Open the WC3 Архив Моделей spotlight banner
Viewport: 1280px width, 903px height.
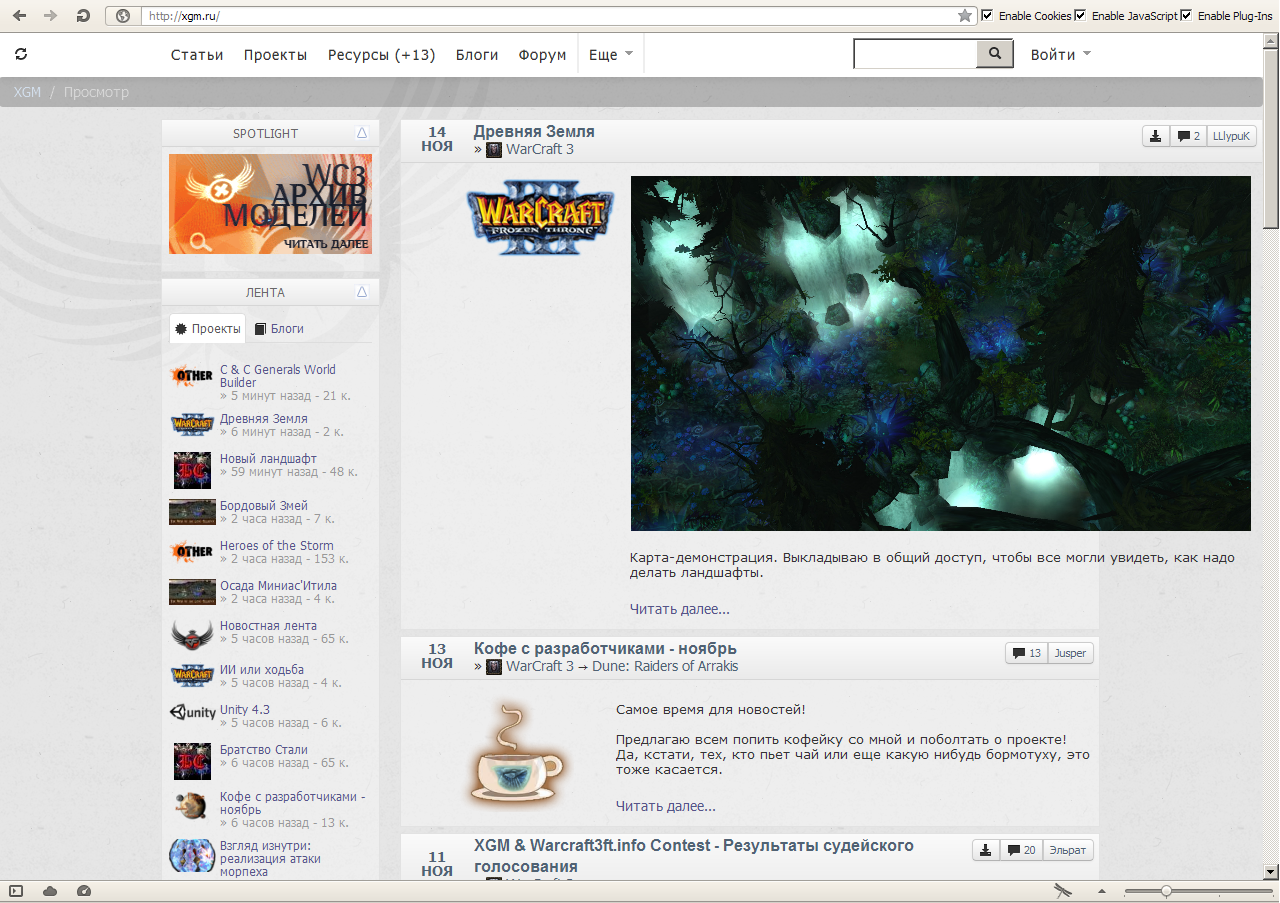[270, 204]
